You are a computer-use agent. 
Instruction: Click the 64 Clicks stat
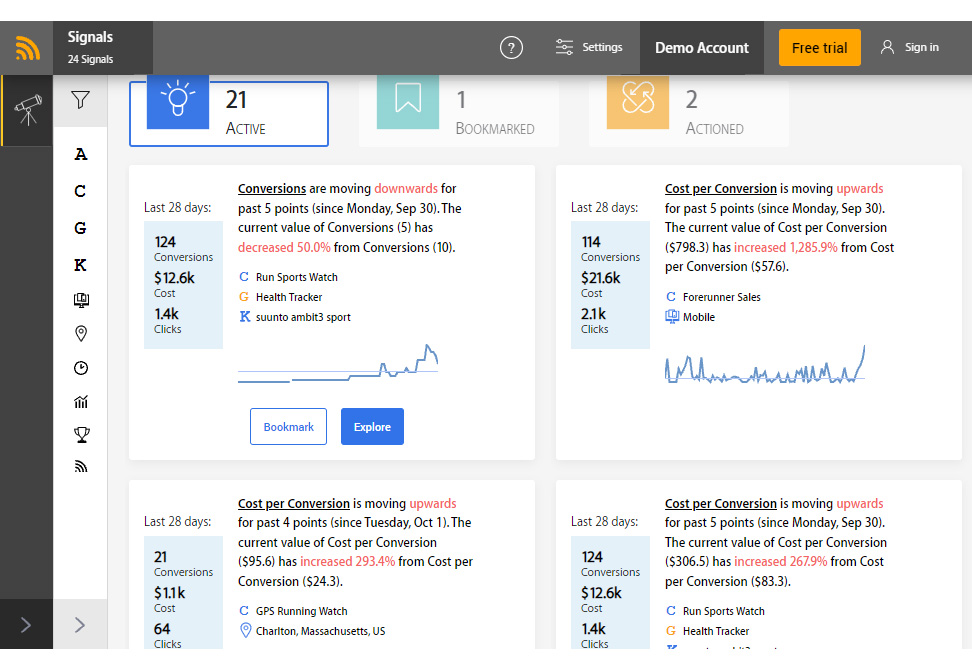167,635
